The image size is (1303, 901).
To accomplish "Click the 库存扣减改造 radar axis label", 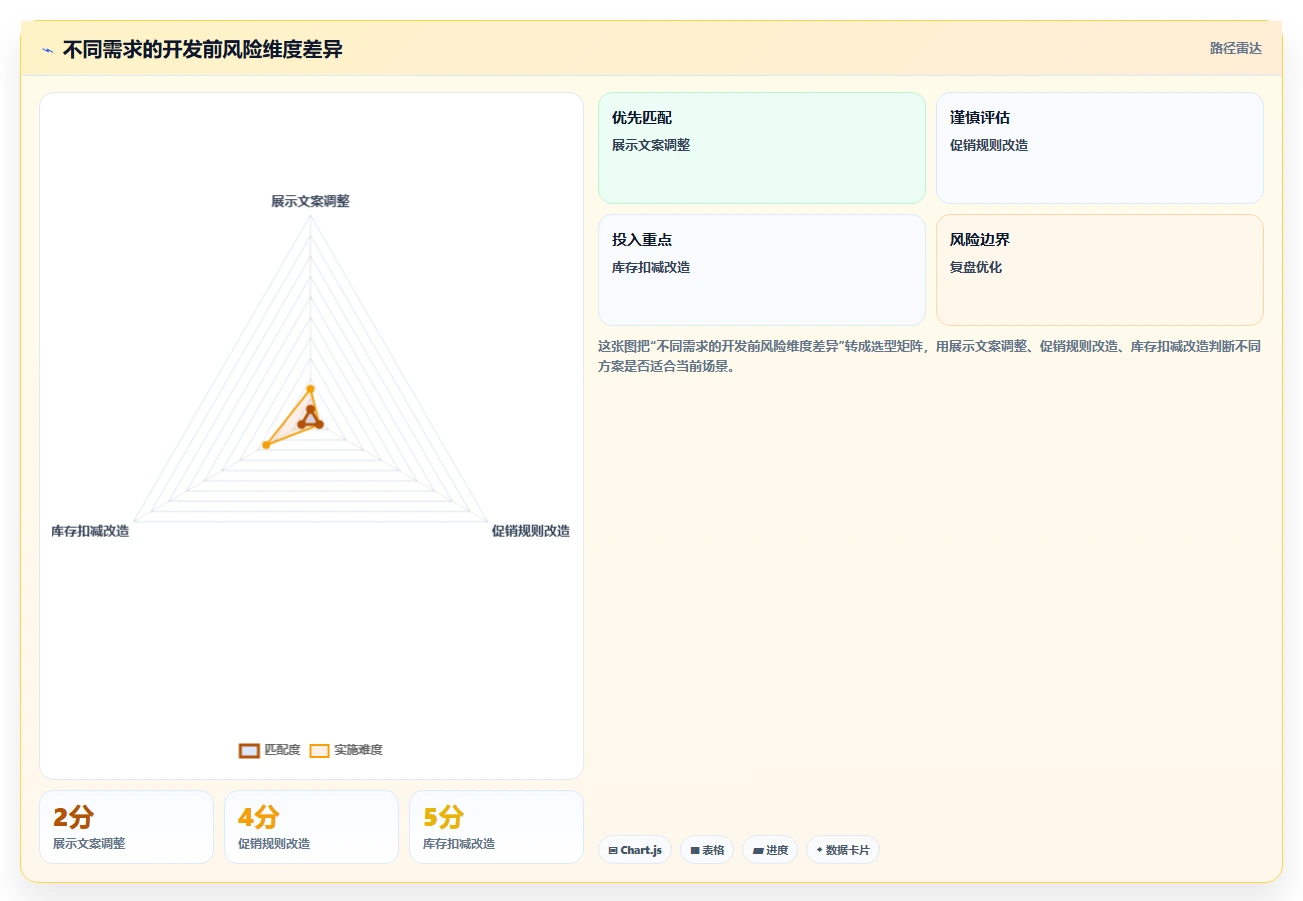I will tap(90, 531).
